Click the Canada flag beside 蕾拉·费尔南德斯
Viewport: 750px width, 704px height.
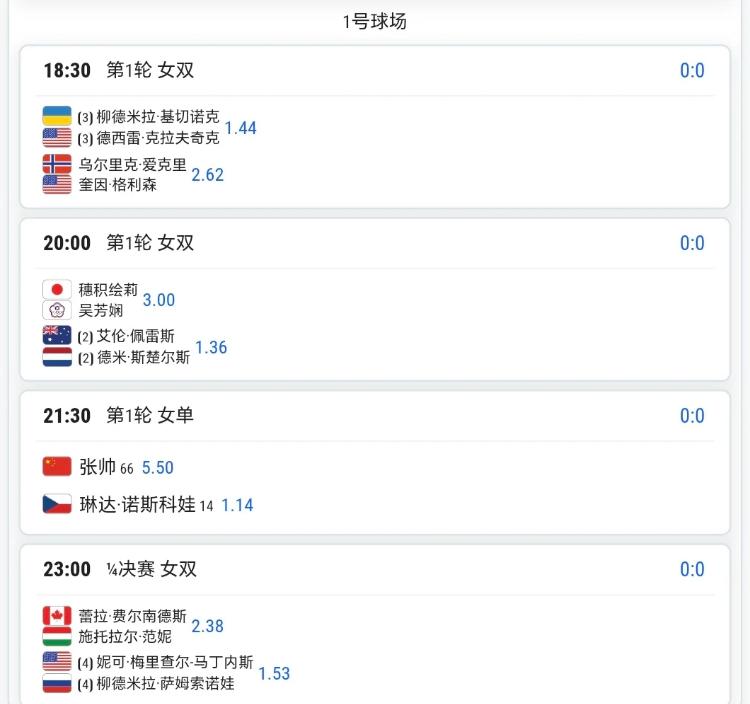[57, 616]
